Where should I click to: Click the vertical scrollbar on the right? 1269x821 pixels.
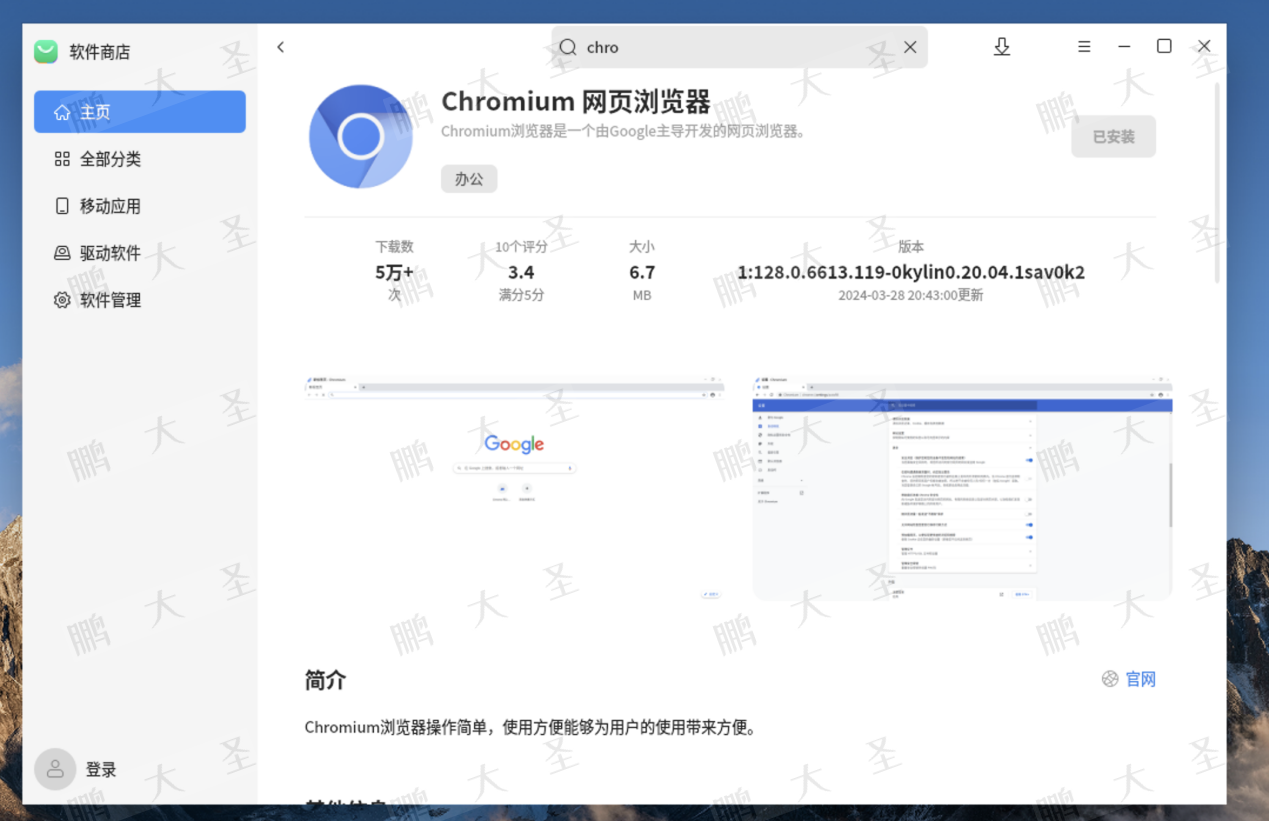pyautogui.click(x=1217, y=181)
